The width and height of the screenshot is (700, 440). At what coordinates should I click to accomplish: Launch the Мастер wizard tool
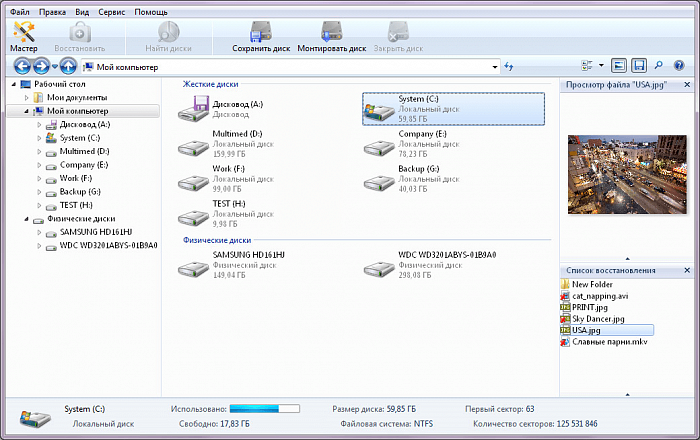tap(24, 37)
